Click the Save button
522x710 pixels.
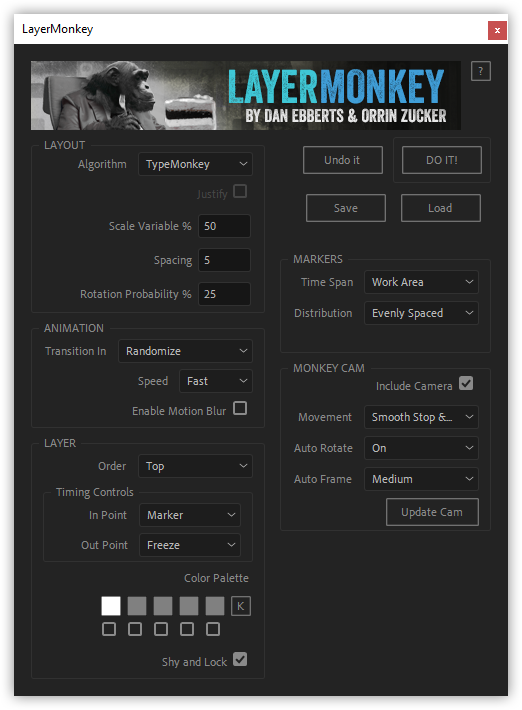pyautogui.click(x=346, y=208)
